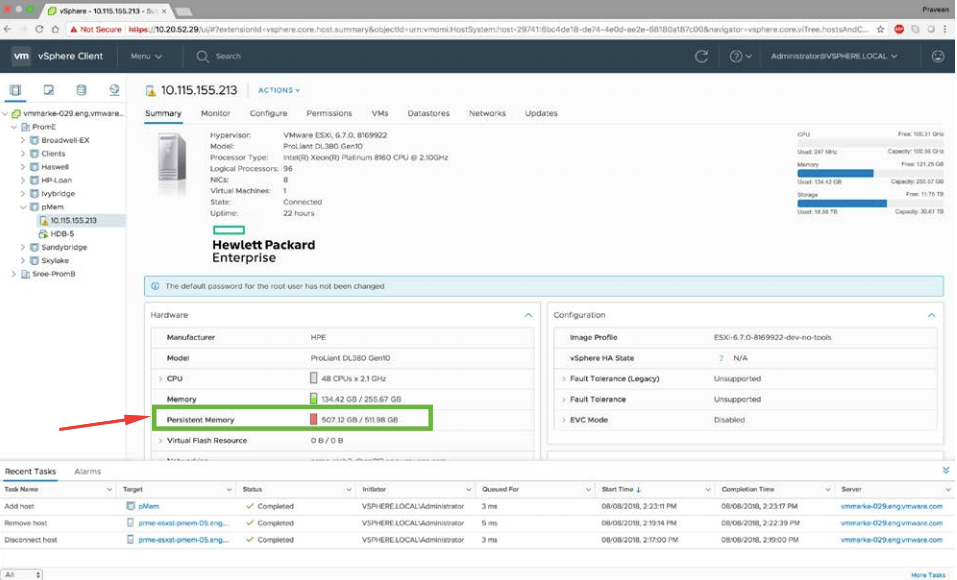Collapse the Hardware panel
This screenshot has height=580, width=957.
529,315
